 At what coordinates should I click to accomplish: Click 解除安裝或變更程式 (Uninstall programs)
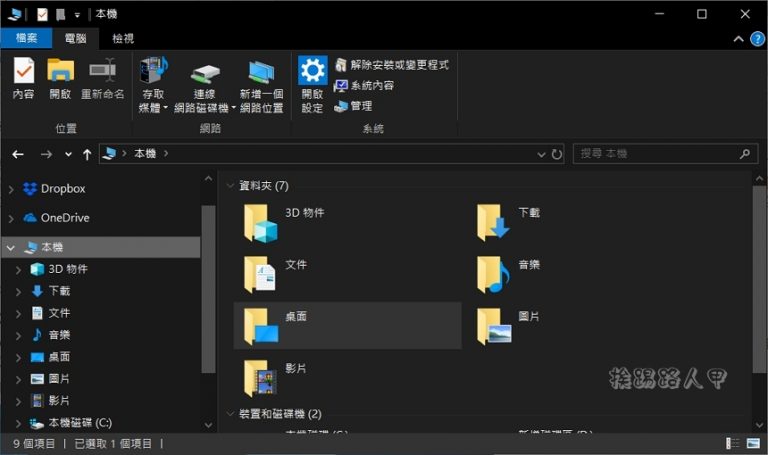(391, 65)
